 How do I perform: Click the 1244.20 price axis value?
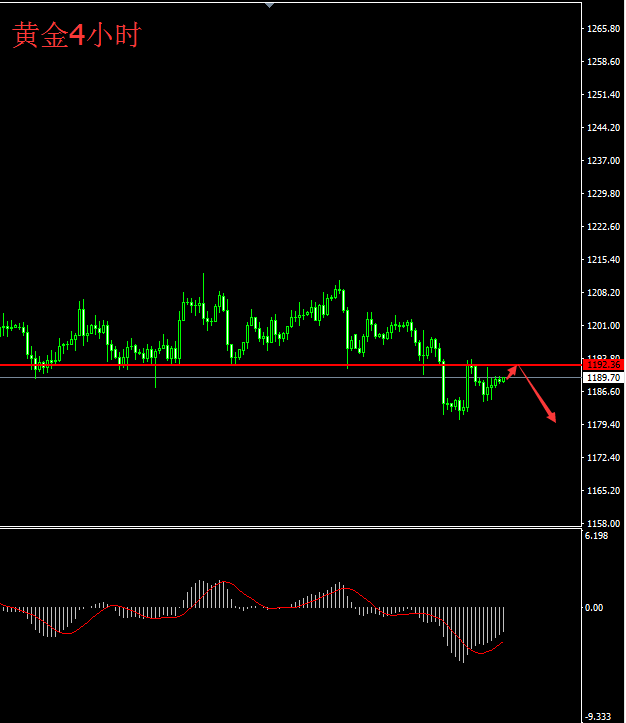click(x=603, y=128)
